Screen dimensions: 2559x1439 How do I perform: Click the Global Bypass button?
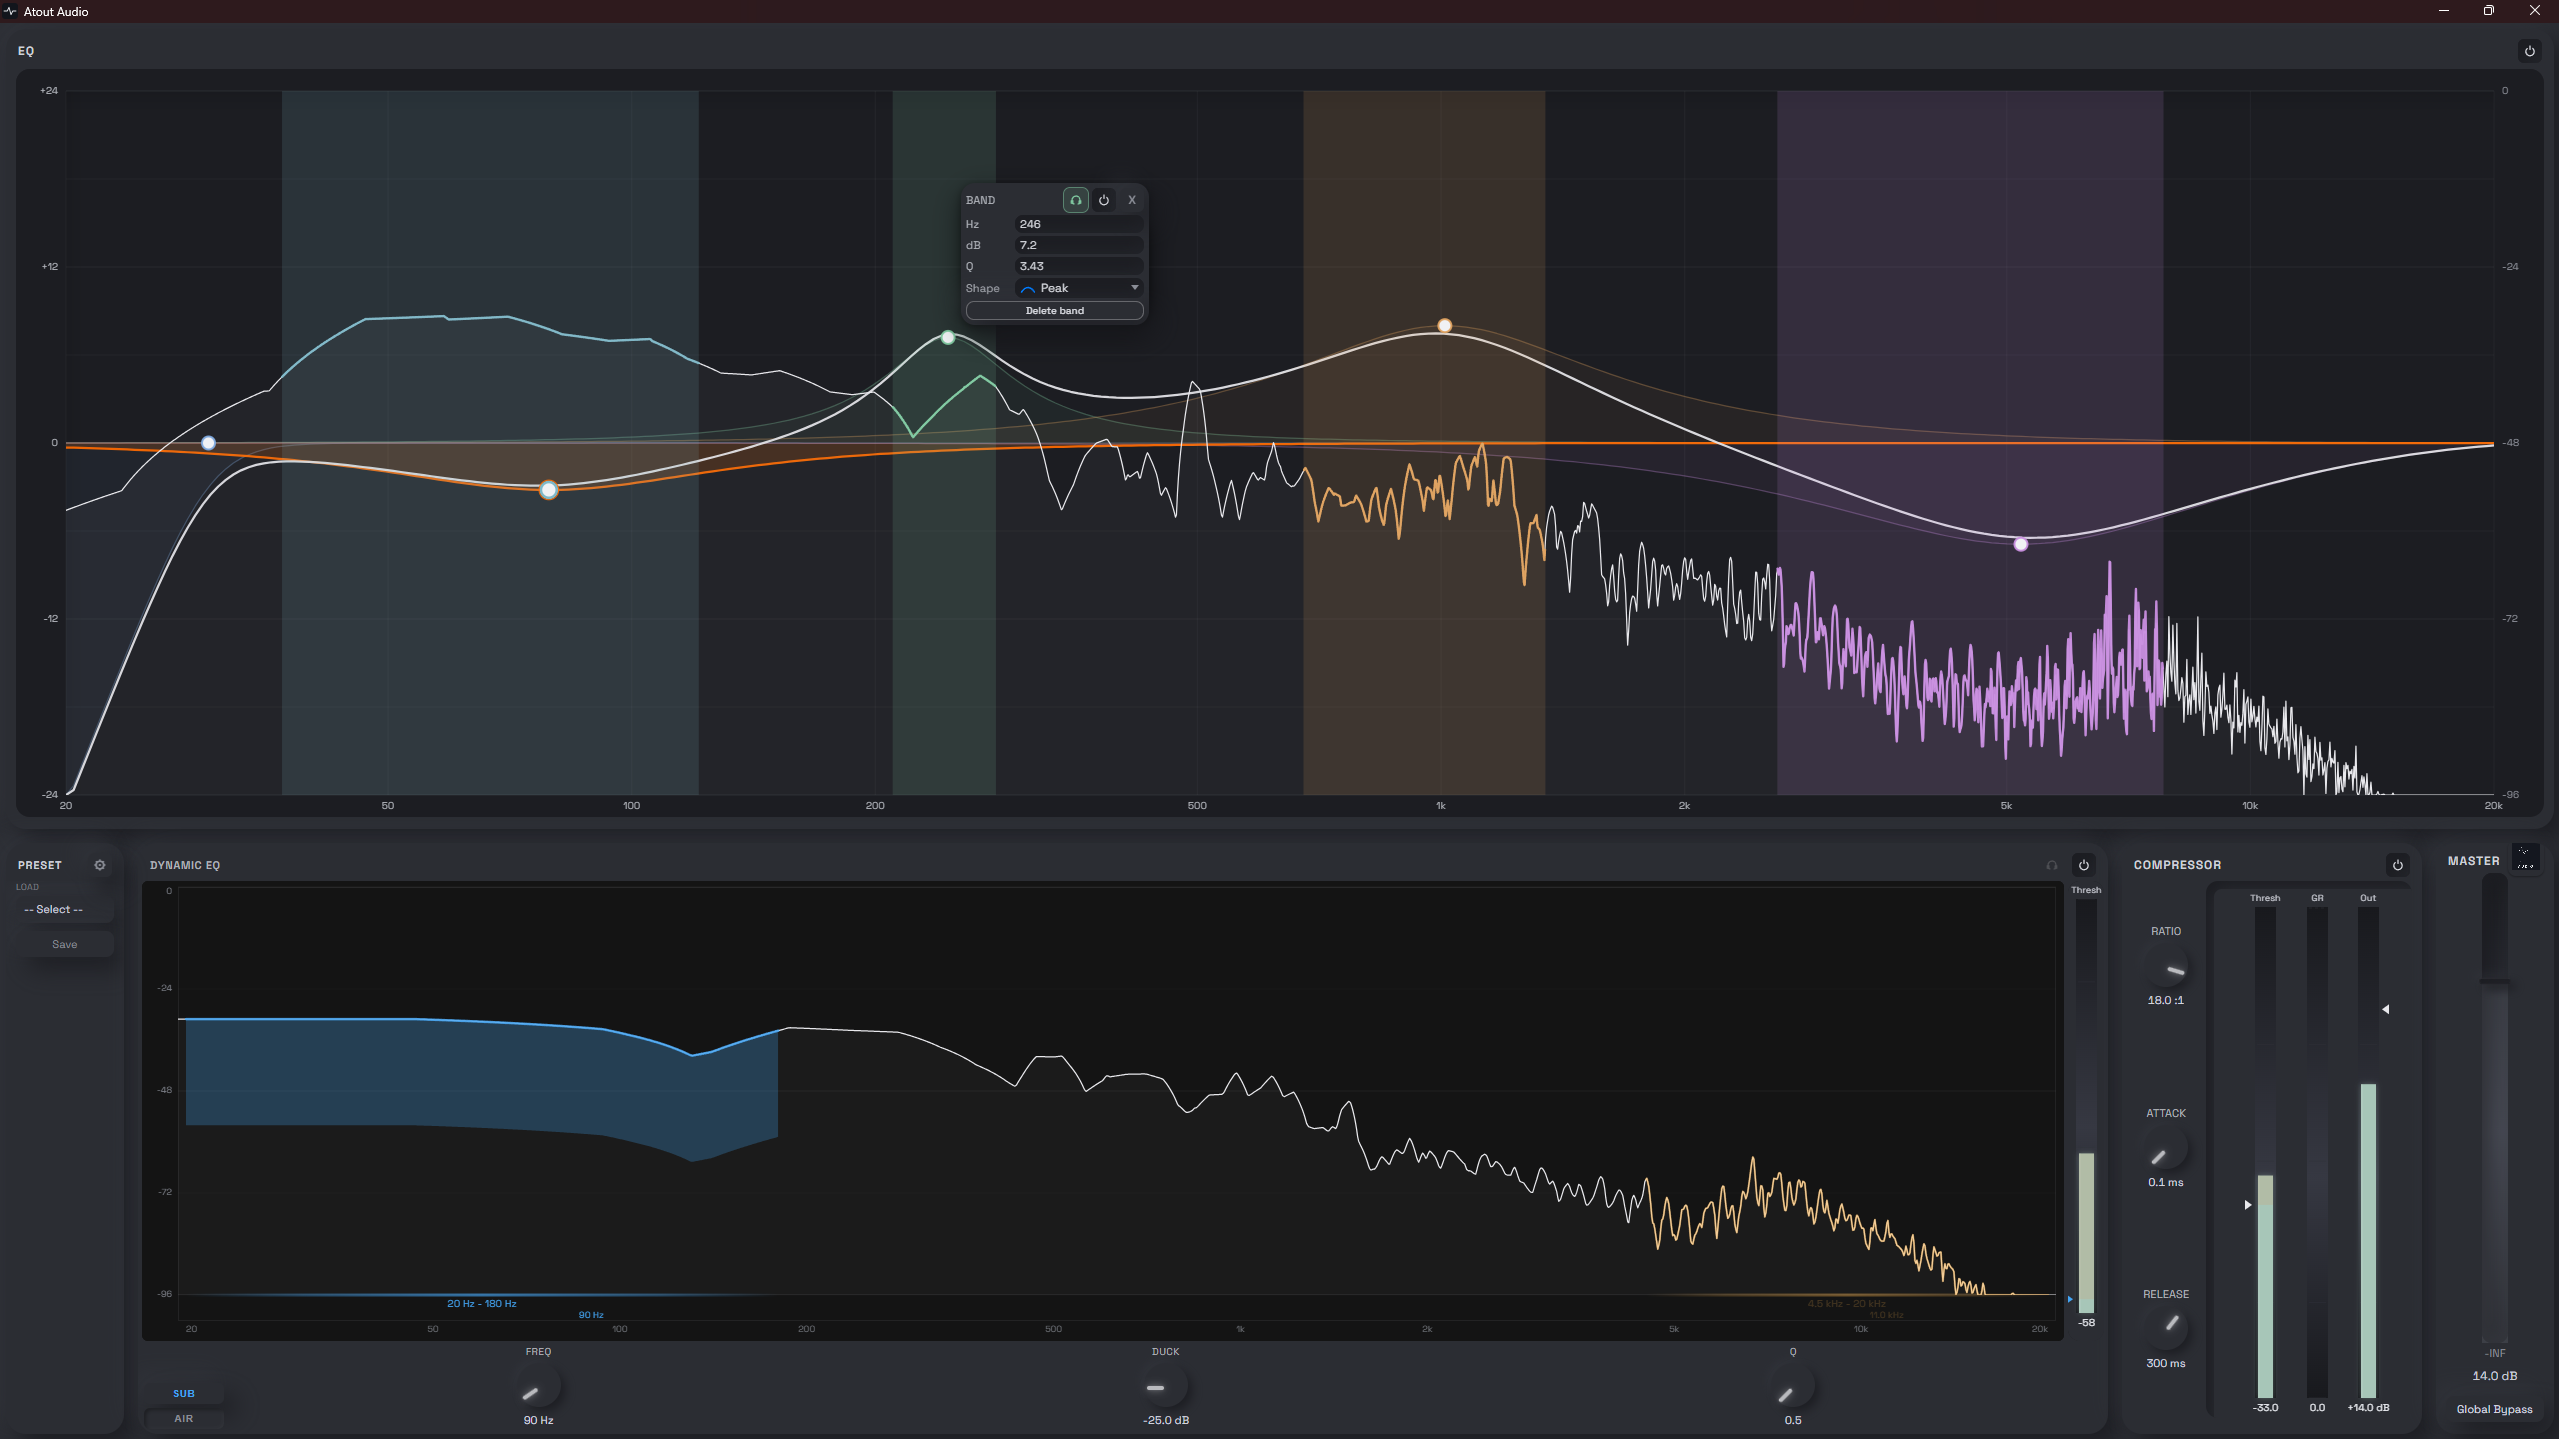point(2494,1409)
